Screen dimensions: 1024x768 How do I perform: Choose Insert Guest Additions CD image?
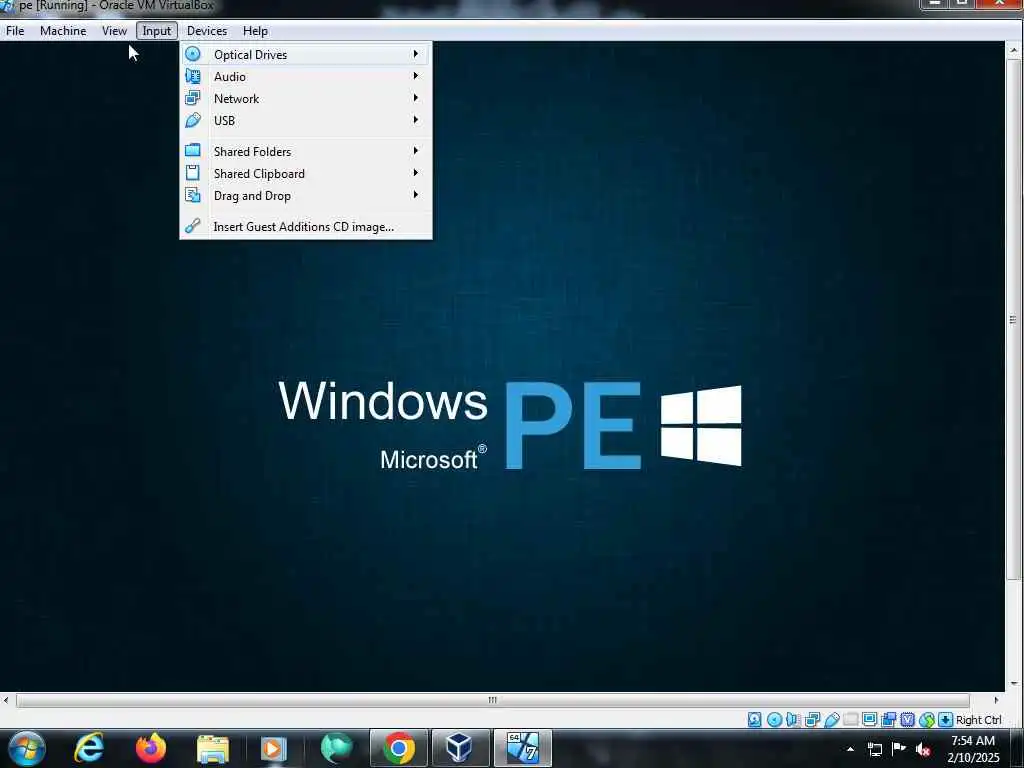pyautogui.click(x=306, y=227)
